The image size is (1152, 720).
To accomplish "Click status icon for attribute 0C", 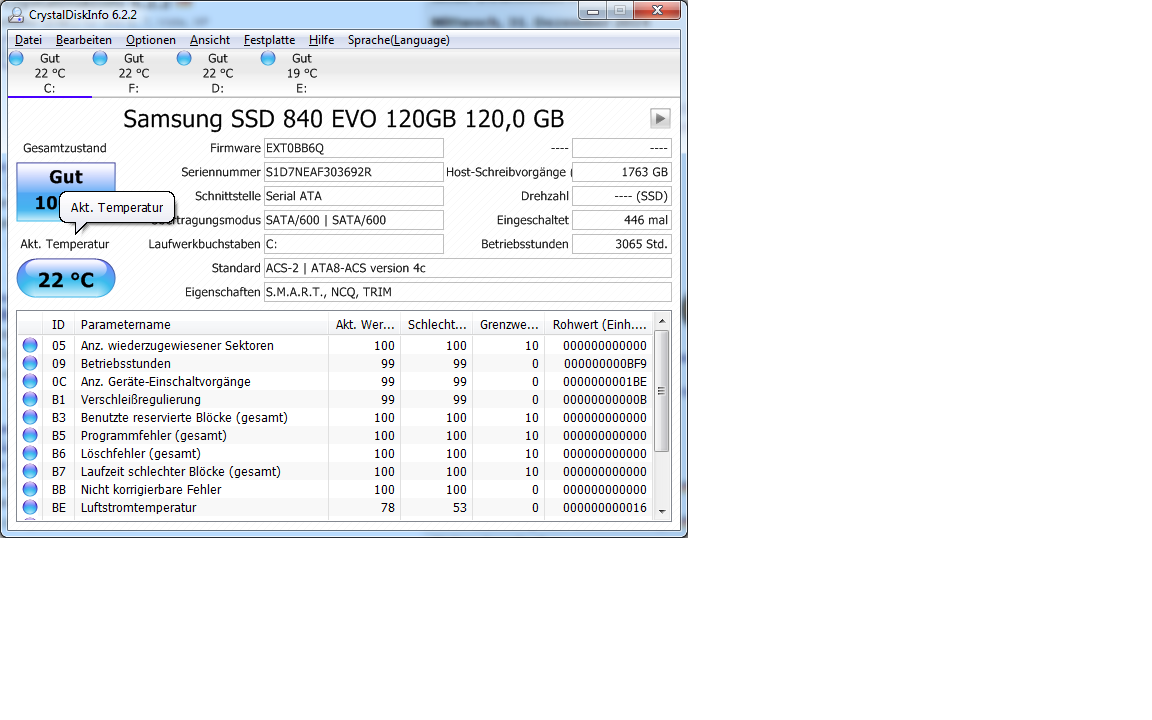I will tap(30, 381).
